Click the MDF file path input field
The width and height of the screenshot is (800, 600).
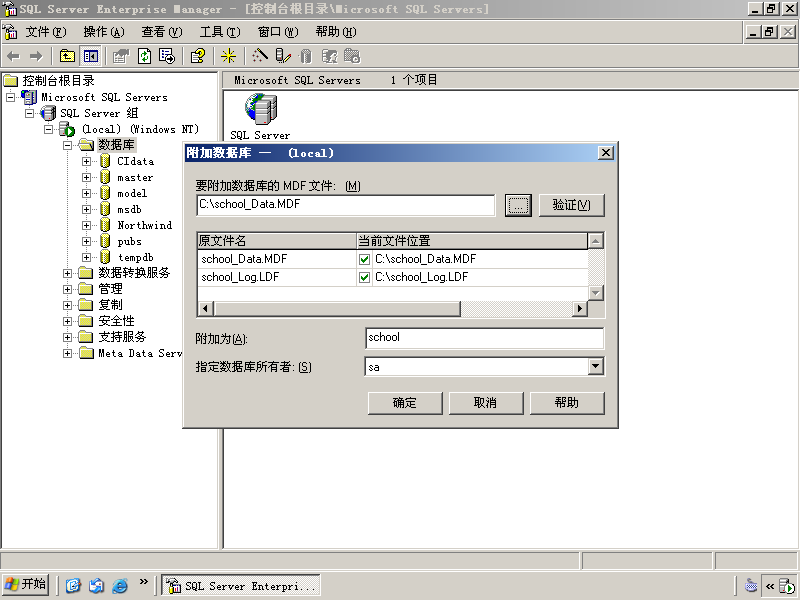click(x=345, y=205)
